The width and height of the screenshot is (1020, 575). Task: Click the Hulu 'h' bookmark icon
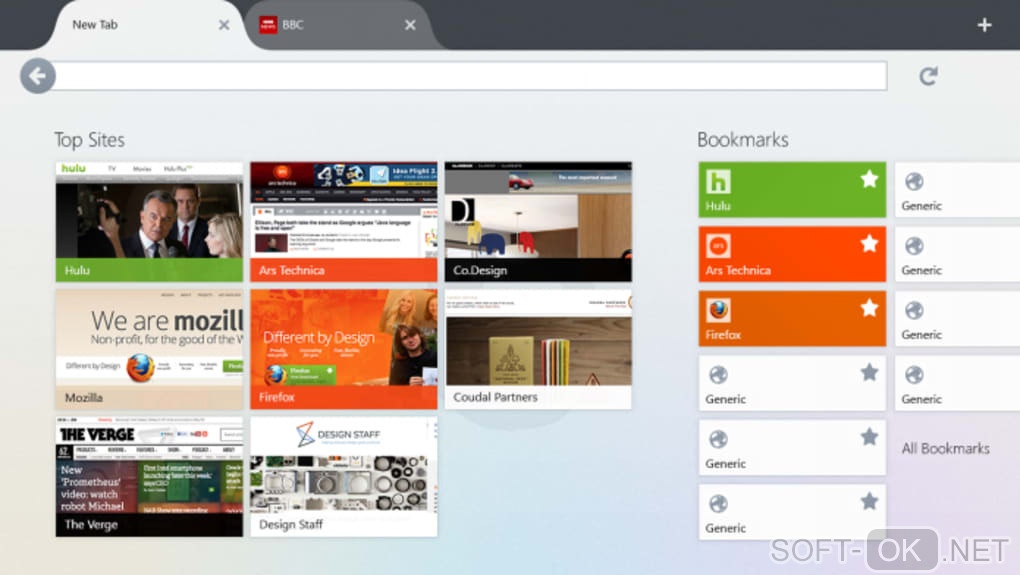pyautogui.click(x=718, y=181)
